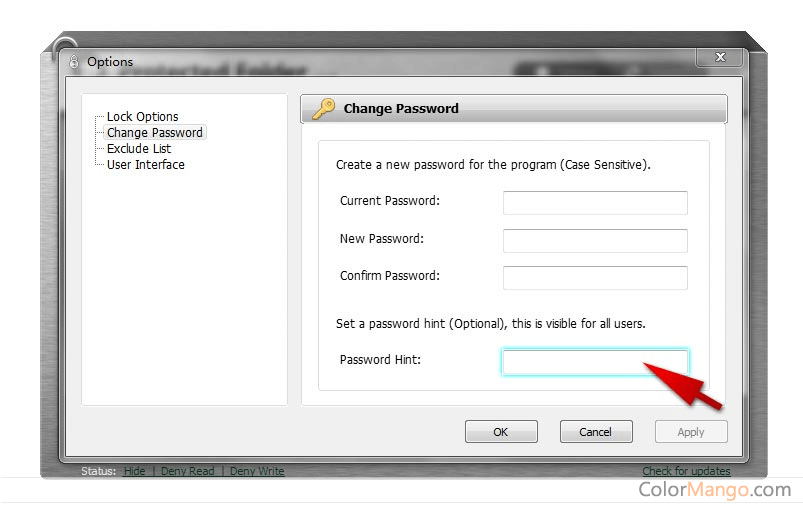The image size is (803, 511).
Task: Toggle the Deny Write status link
Action: [257, 471]
